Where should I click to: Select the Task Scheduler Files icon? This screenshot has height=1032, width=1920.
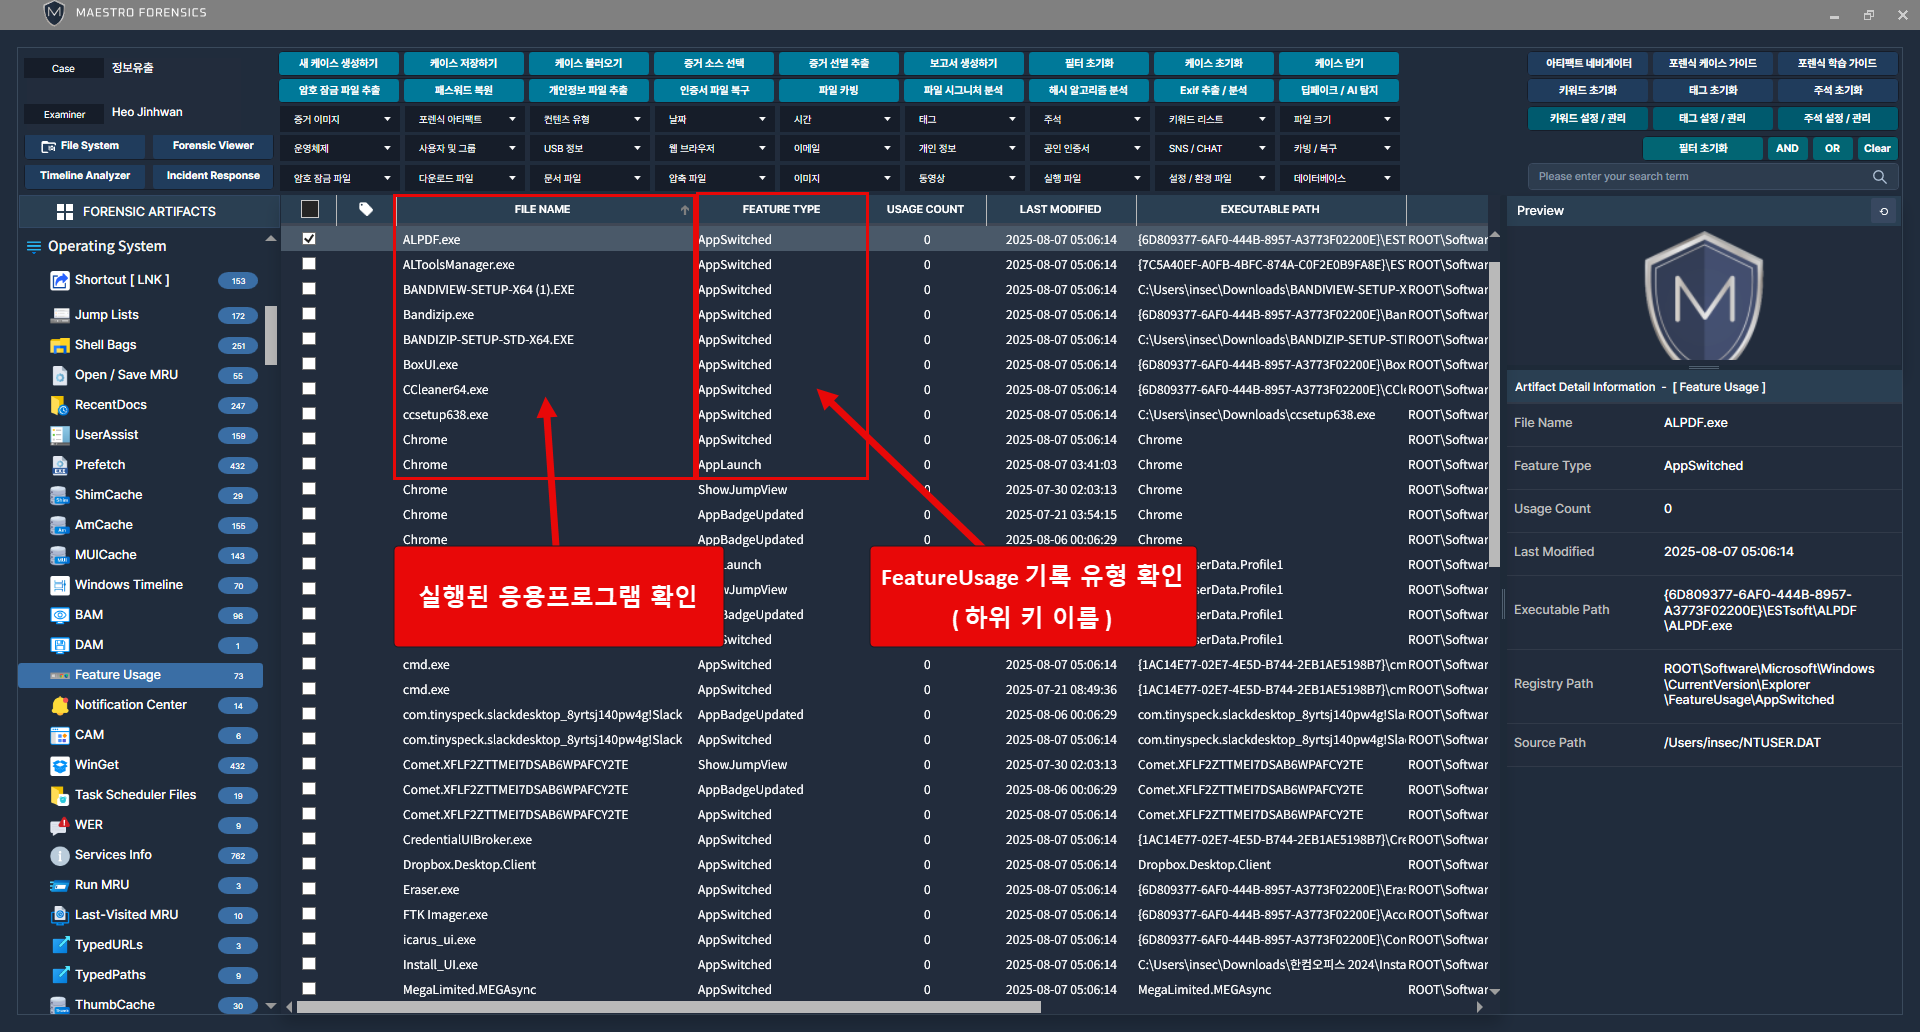[60, 795]
